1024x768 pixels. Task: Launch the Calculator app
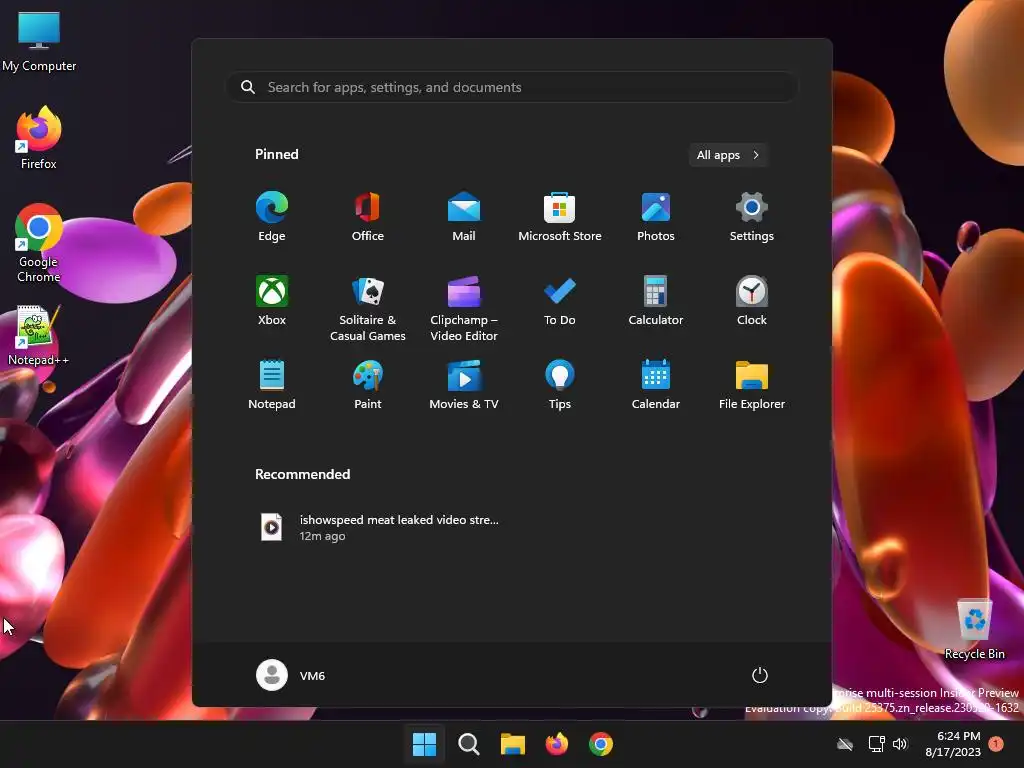coord(656,300)
